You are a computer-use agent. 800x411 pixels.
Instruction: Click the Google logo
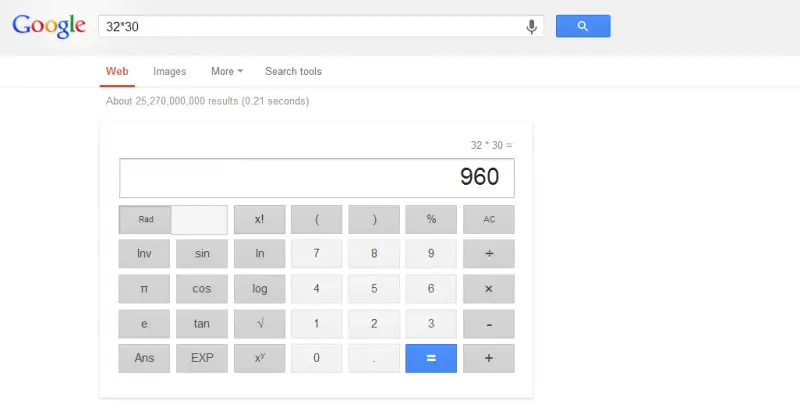tap(49, 26)
